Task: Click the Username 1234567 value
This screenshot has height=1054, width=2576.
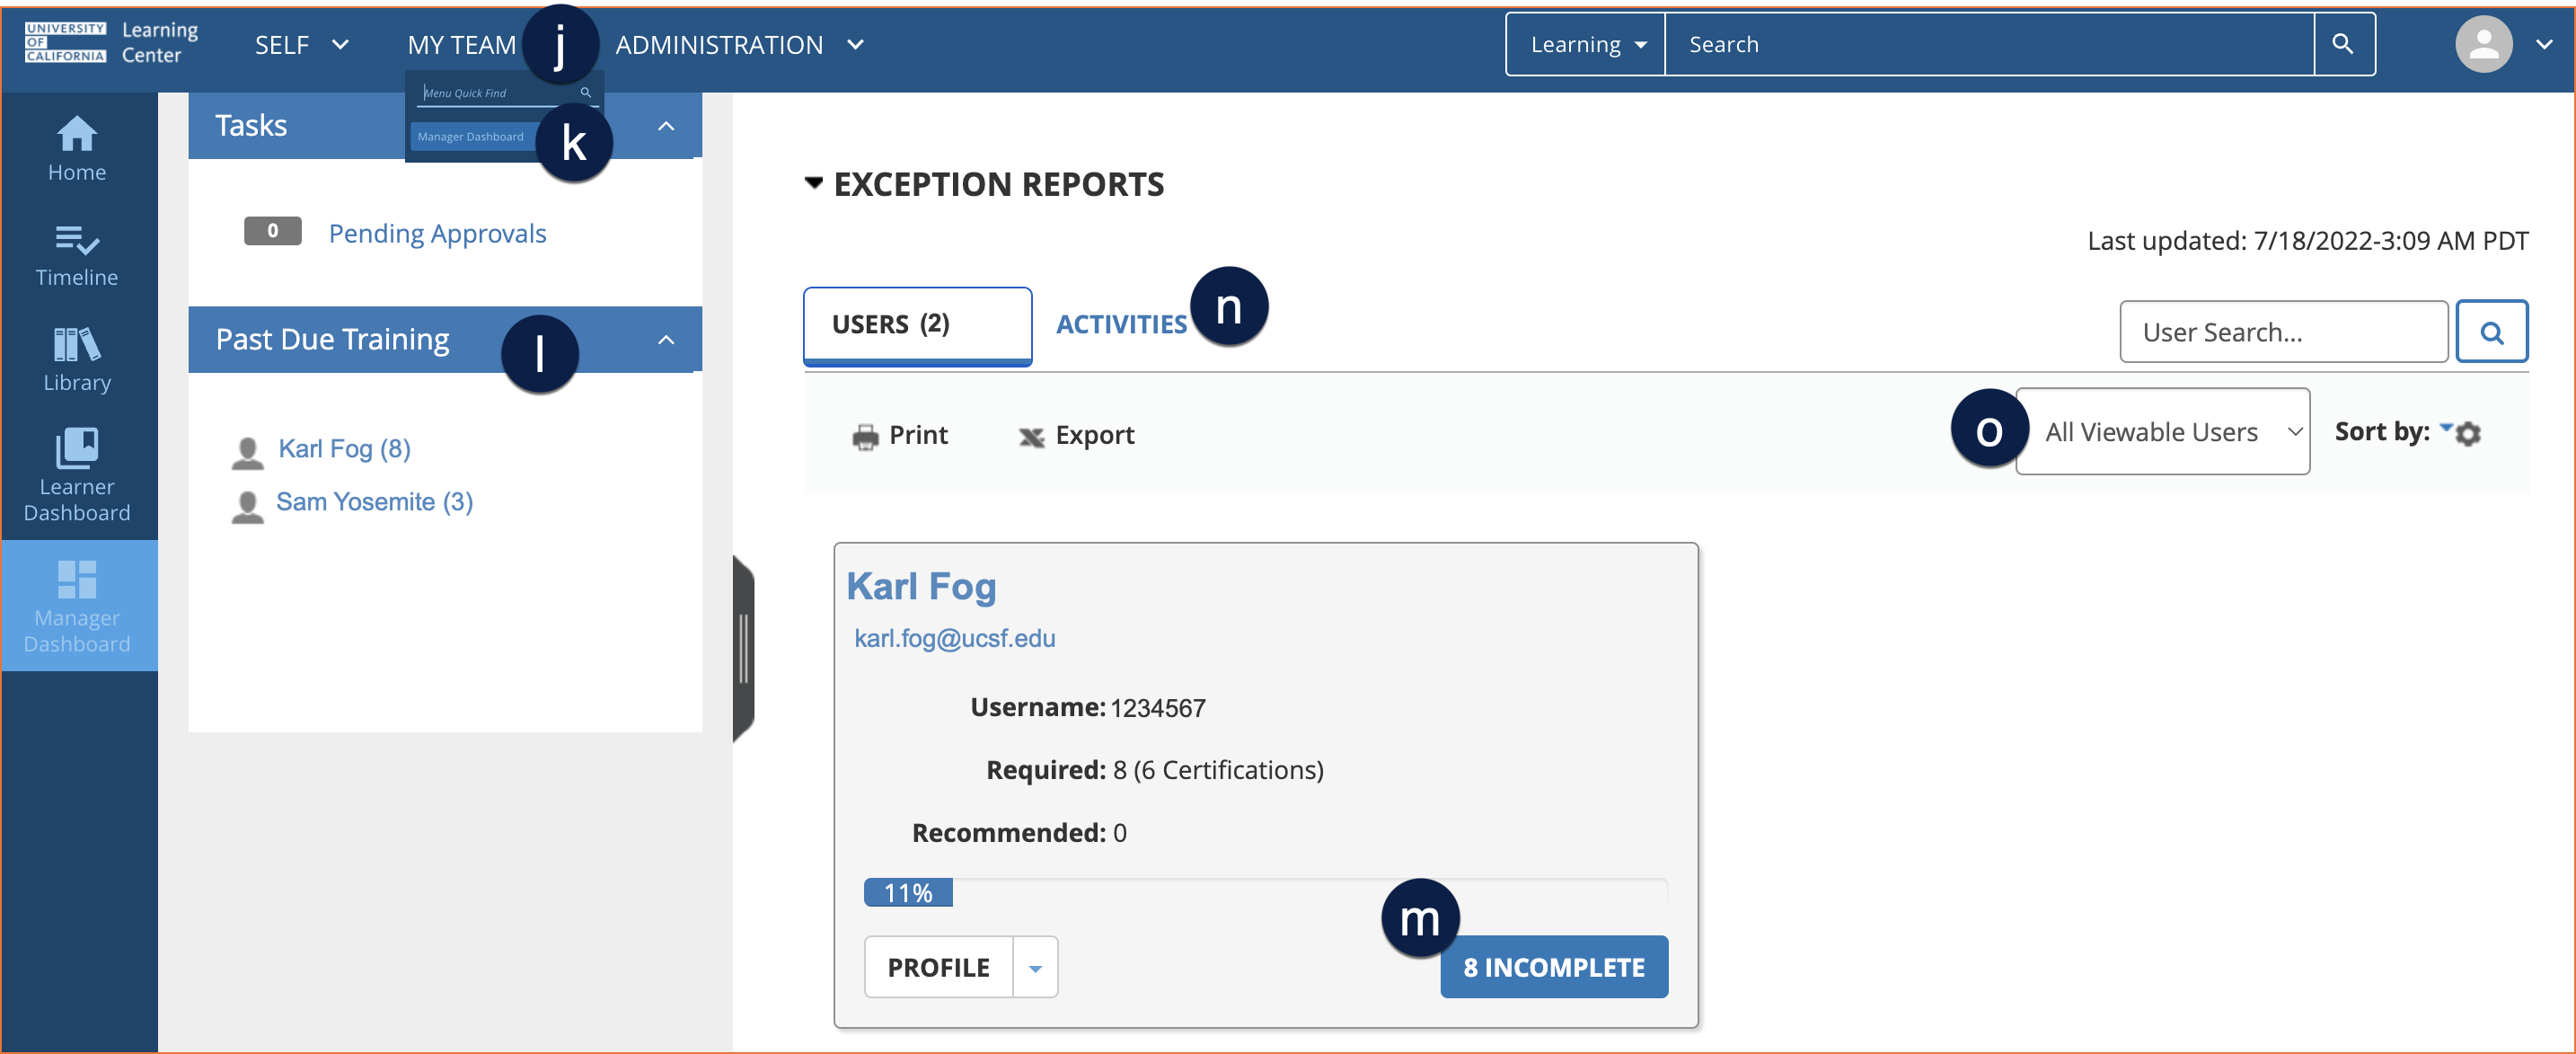Action: (x=1158, y=709)
